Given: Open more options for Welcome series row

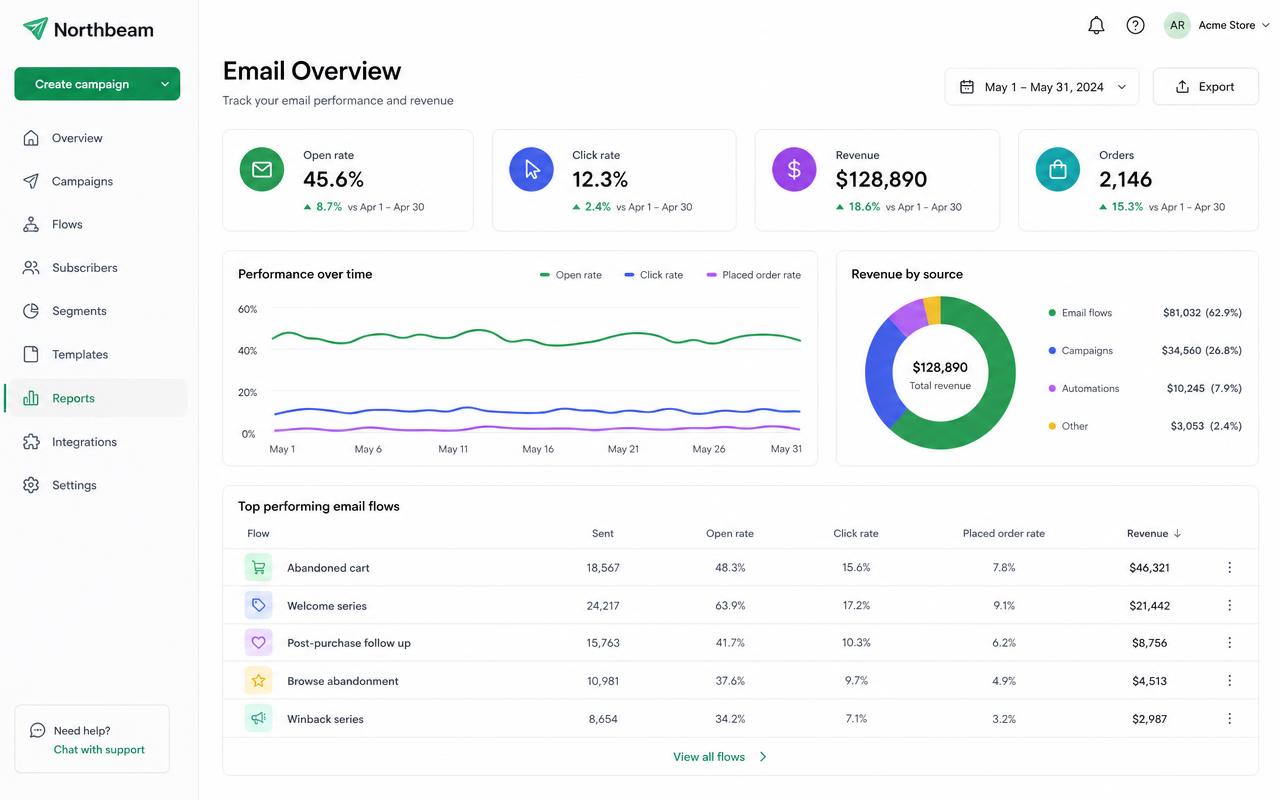Looking at the screenshot, I should click(1229, 605).
